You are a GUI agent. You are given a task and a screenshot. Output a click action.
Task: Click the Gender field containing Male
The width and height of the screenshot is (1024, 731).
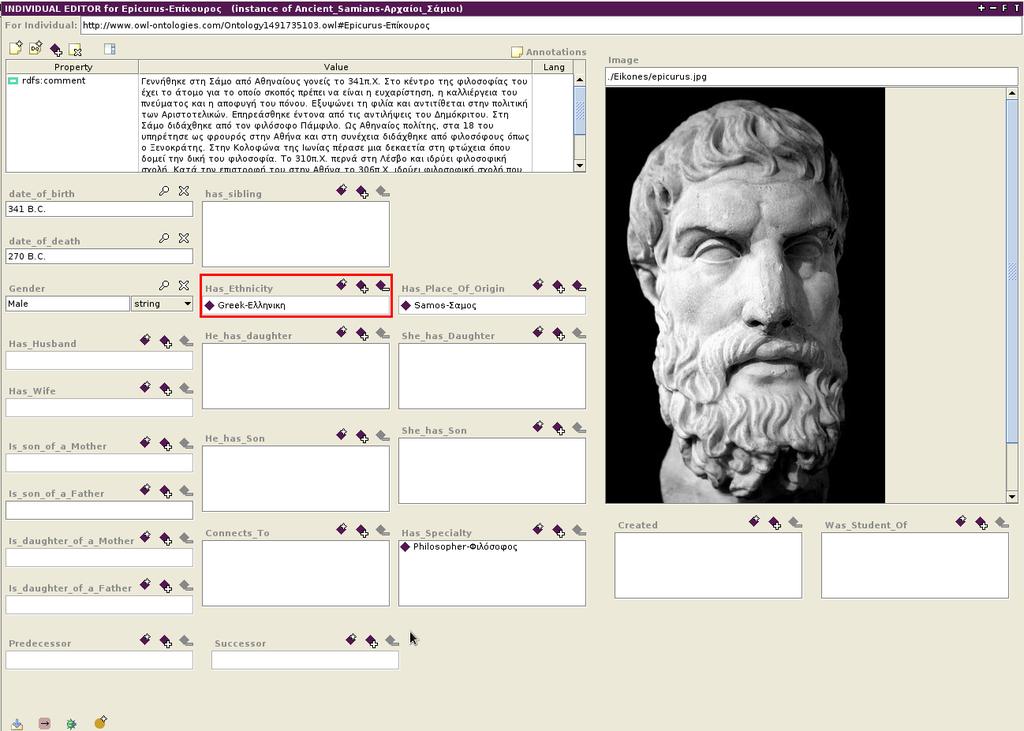[x=68, y=304]
